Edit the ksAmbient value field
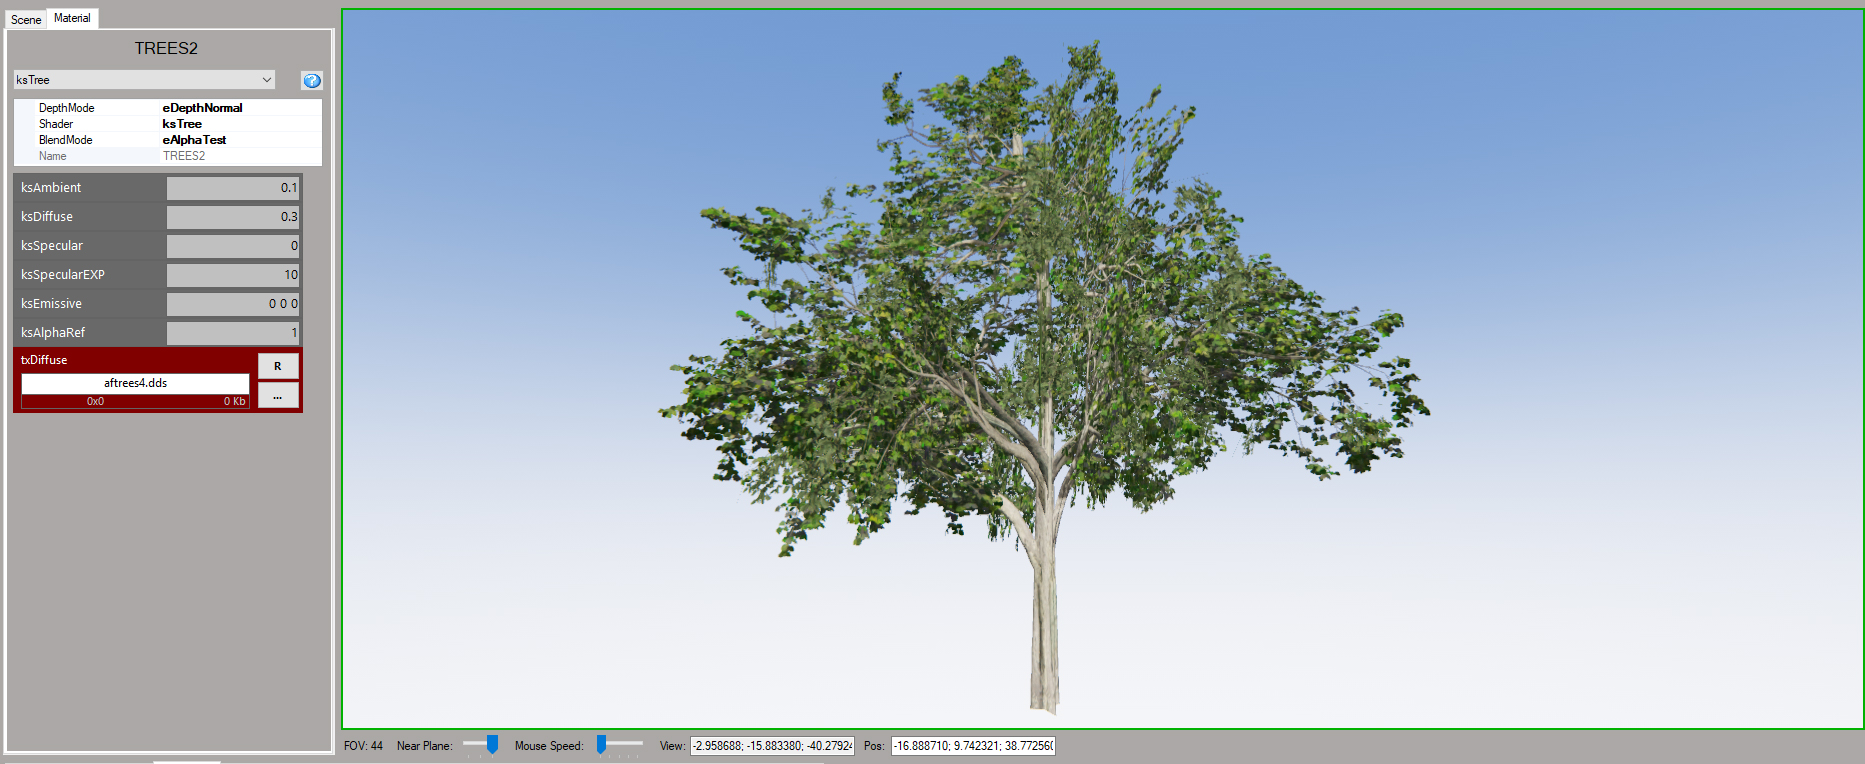 [233, 188]
